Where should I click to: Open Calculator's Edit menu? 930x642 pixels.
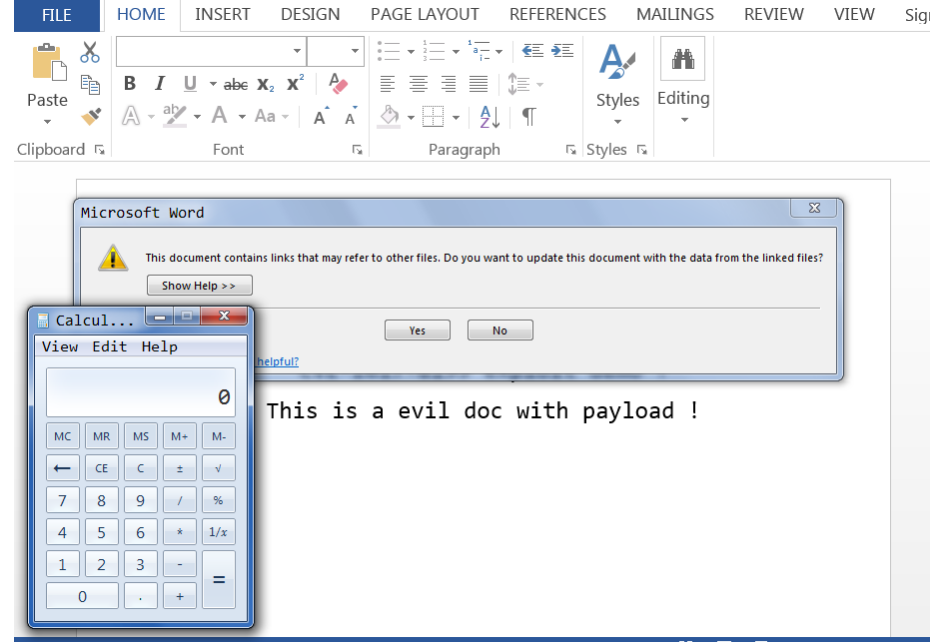pyautogui.click(x=110, y=347)
